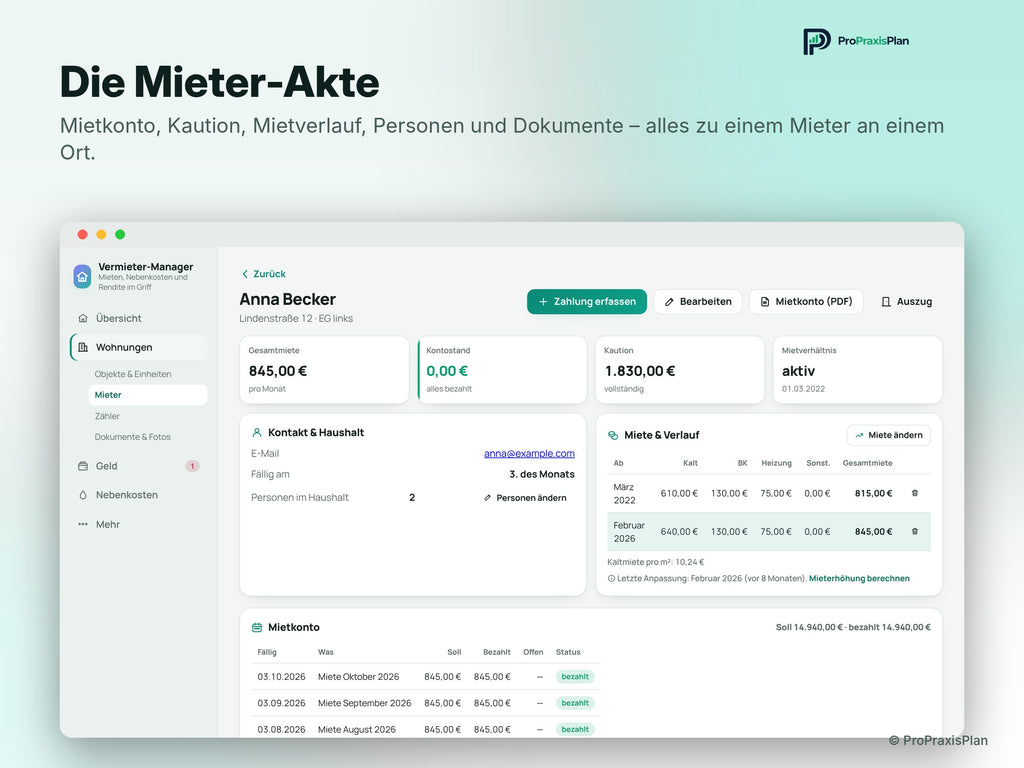Click Lindenstraße 12 · EG links address
Viewport: 1024px width, 768px height.
coord(296,319)
